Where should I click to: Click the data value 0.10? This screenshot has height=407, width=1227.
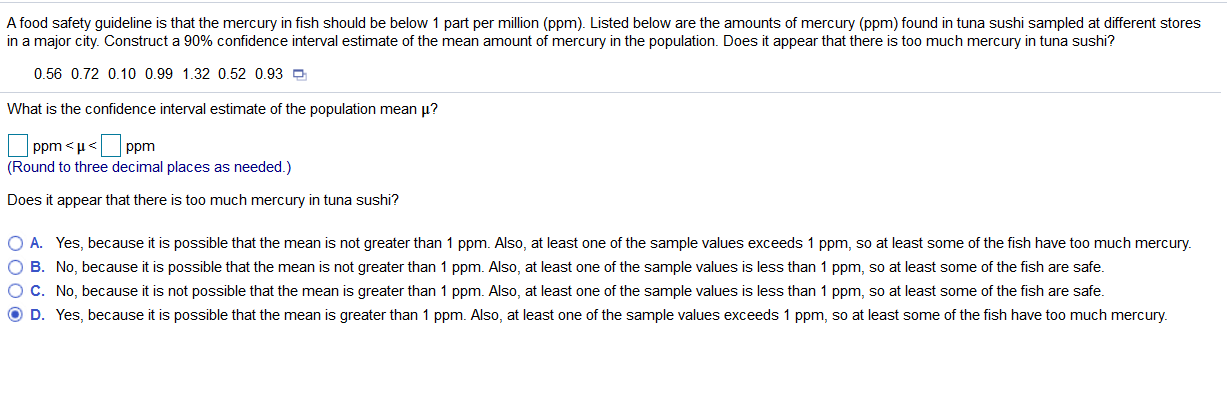[122, 74]
